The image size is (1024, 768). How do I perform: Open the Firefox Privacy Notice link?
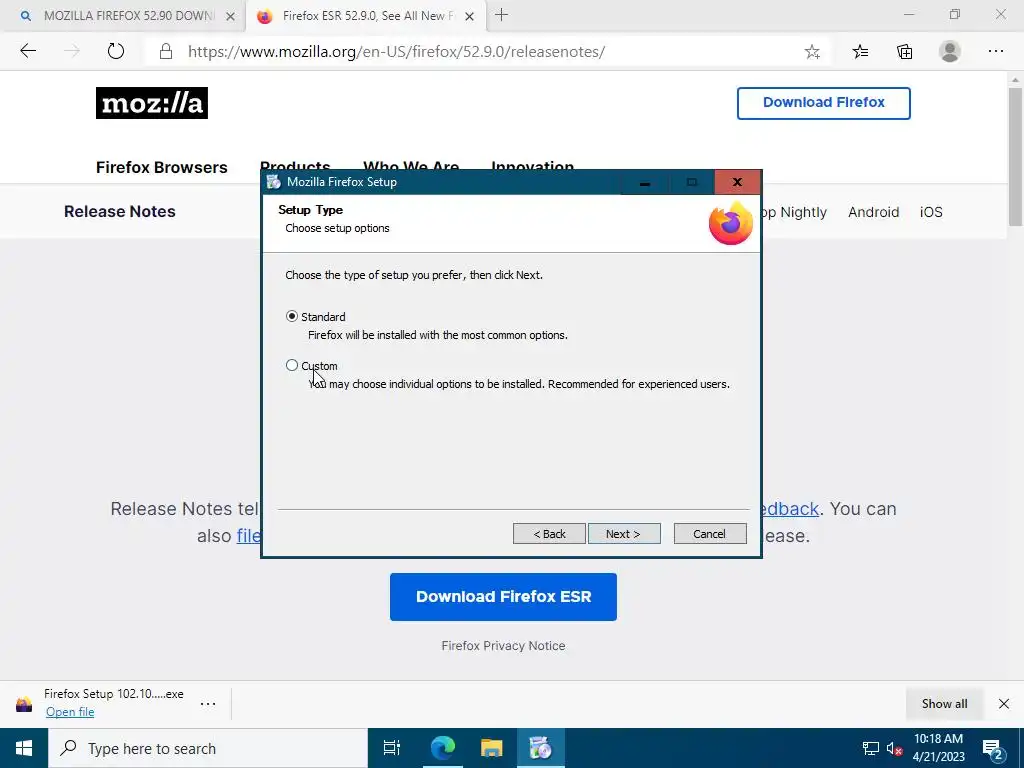503,646
